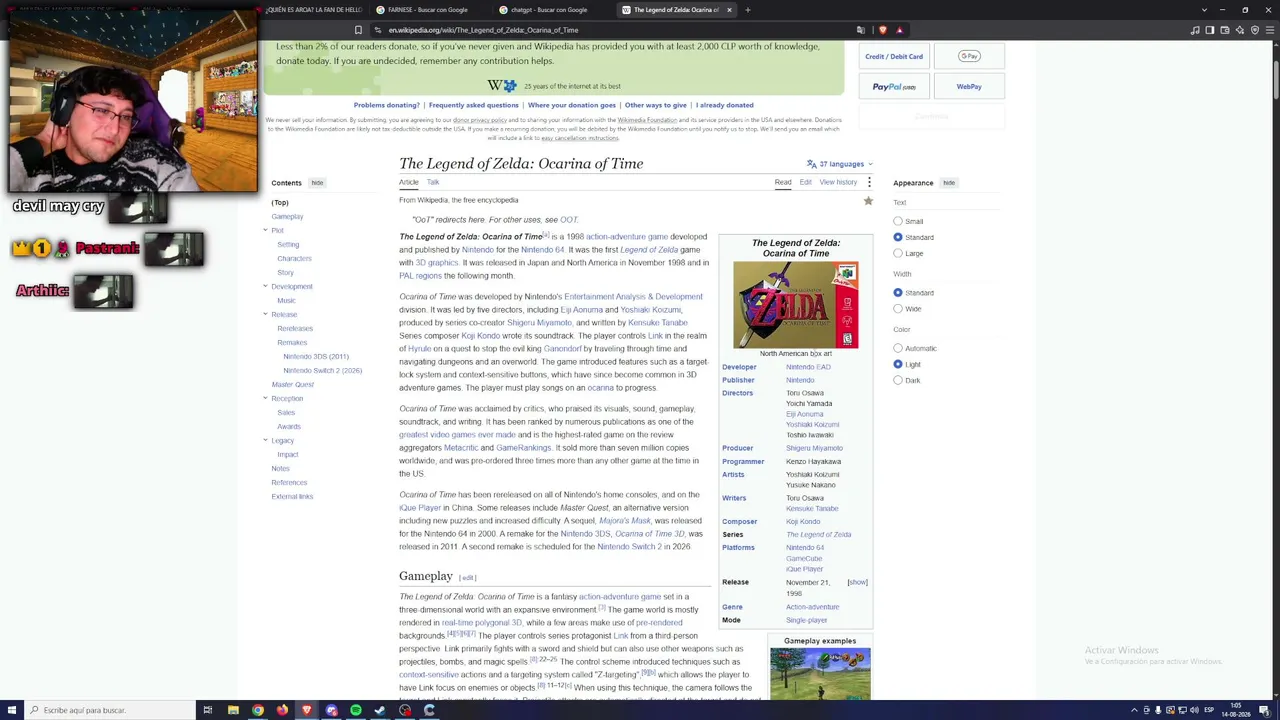Screen dimensions: 1280x720
Task: Open the browser hamburger menu
Action: (1270, 30)
